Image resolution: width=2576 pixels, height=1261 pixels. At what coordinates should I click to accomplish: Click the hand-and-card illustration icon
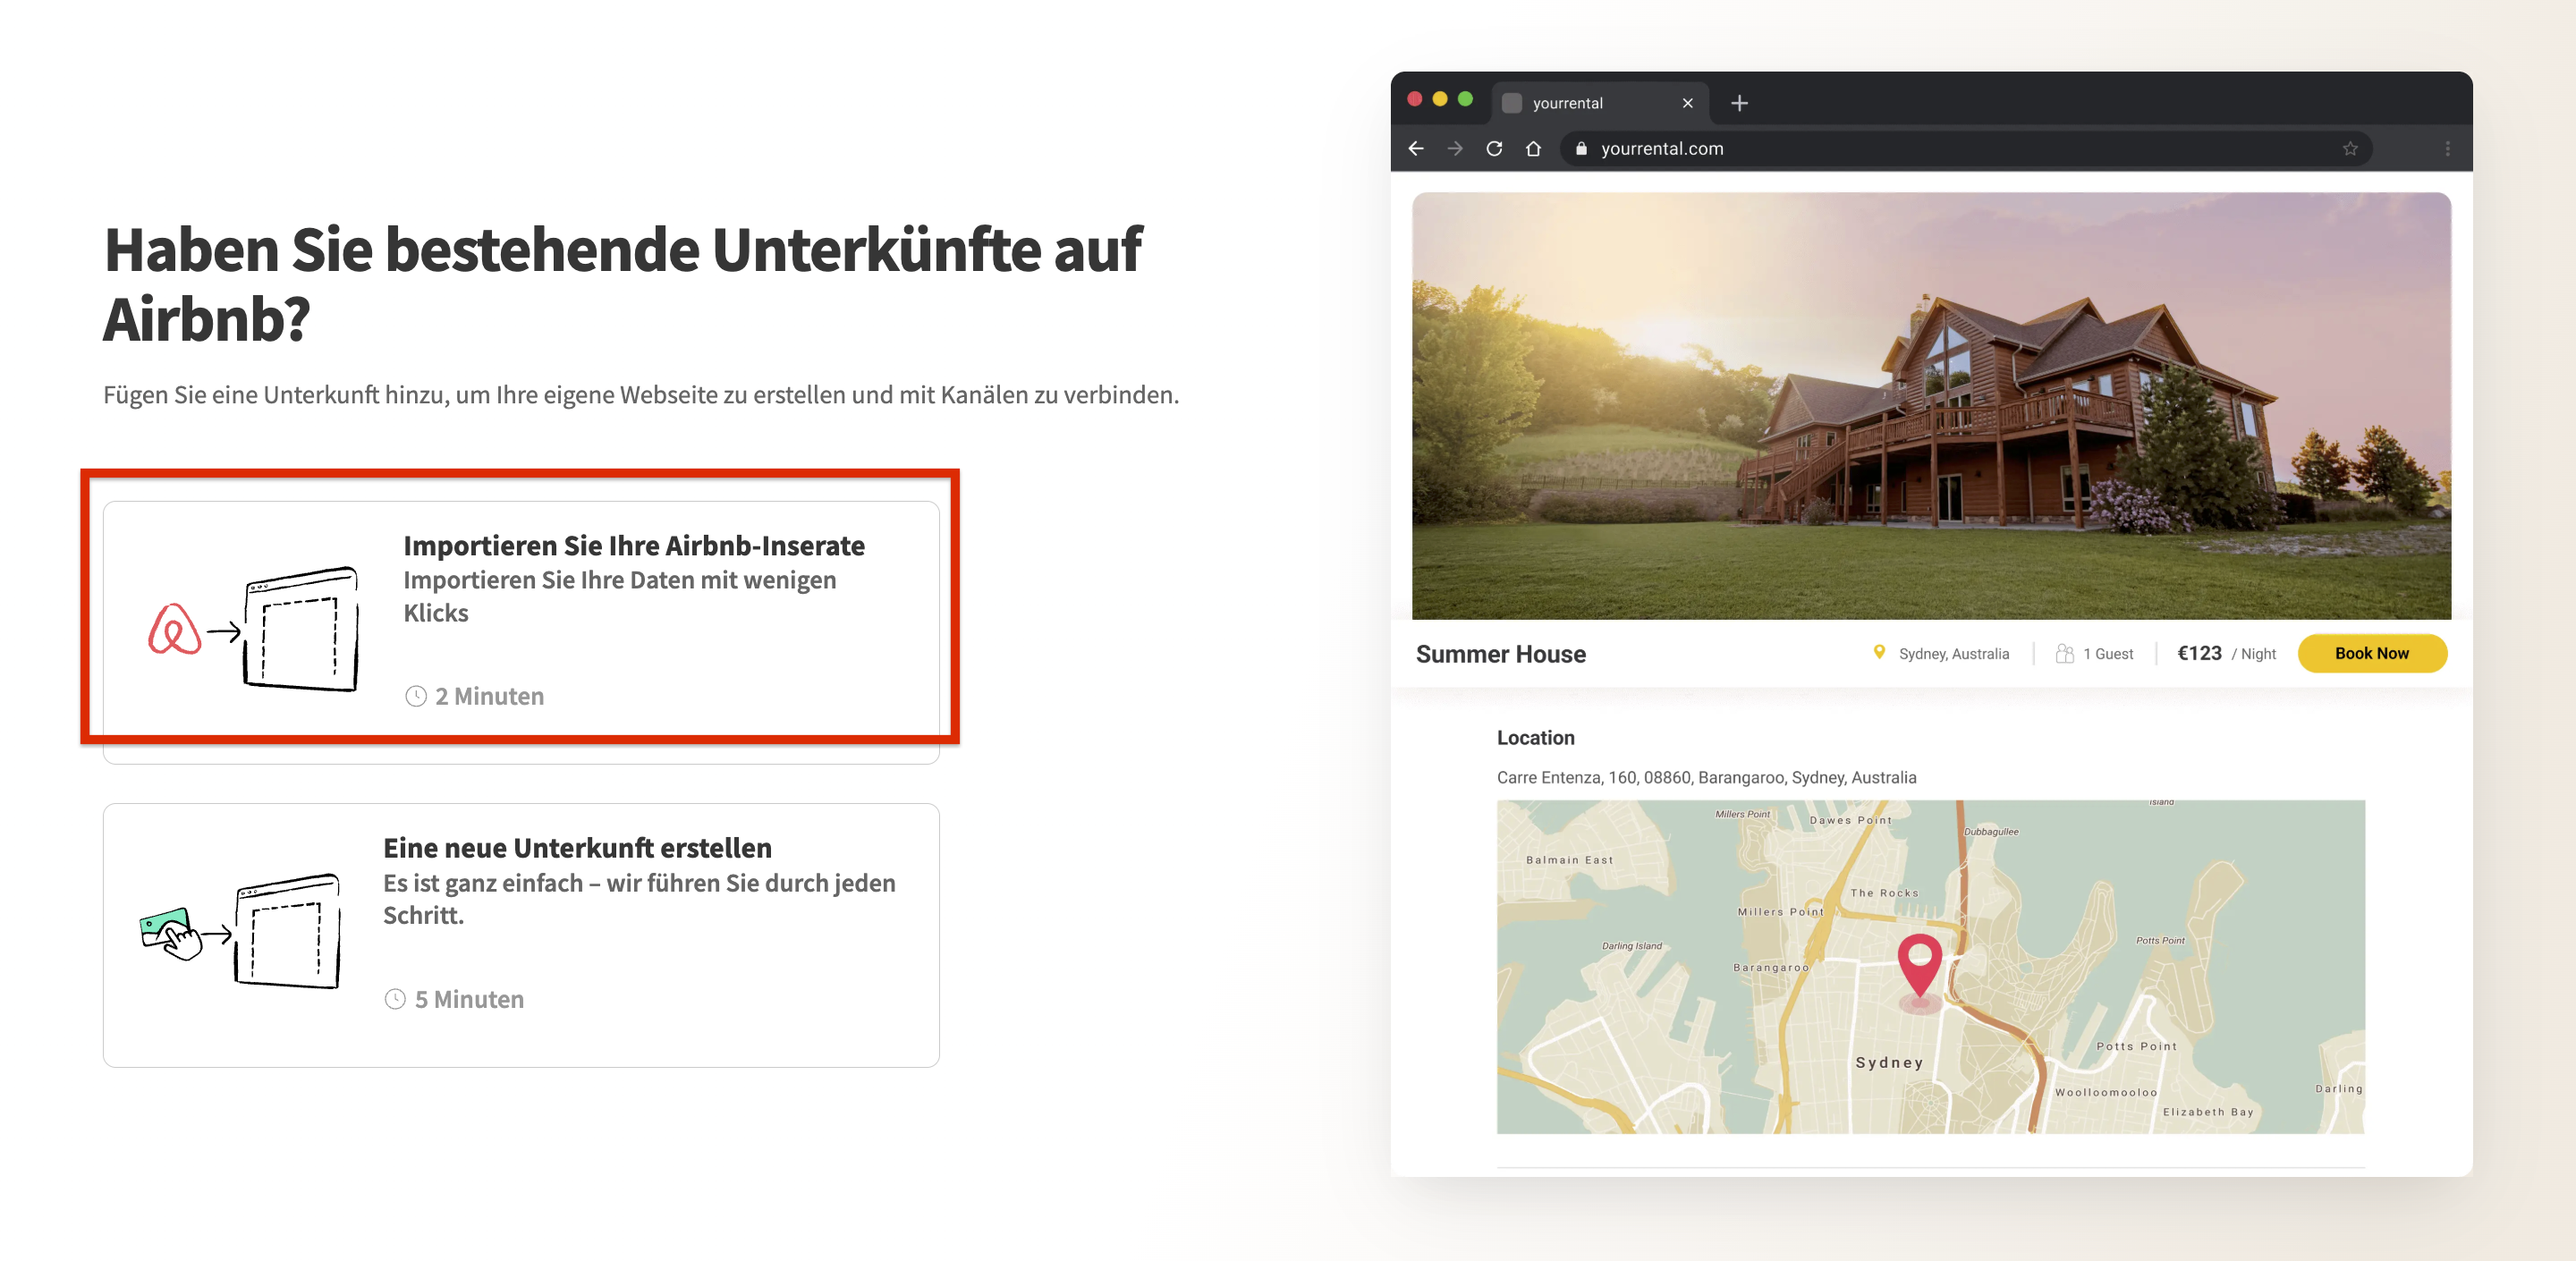pyautogui.click(x=170, y=933)
